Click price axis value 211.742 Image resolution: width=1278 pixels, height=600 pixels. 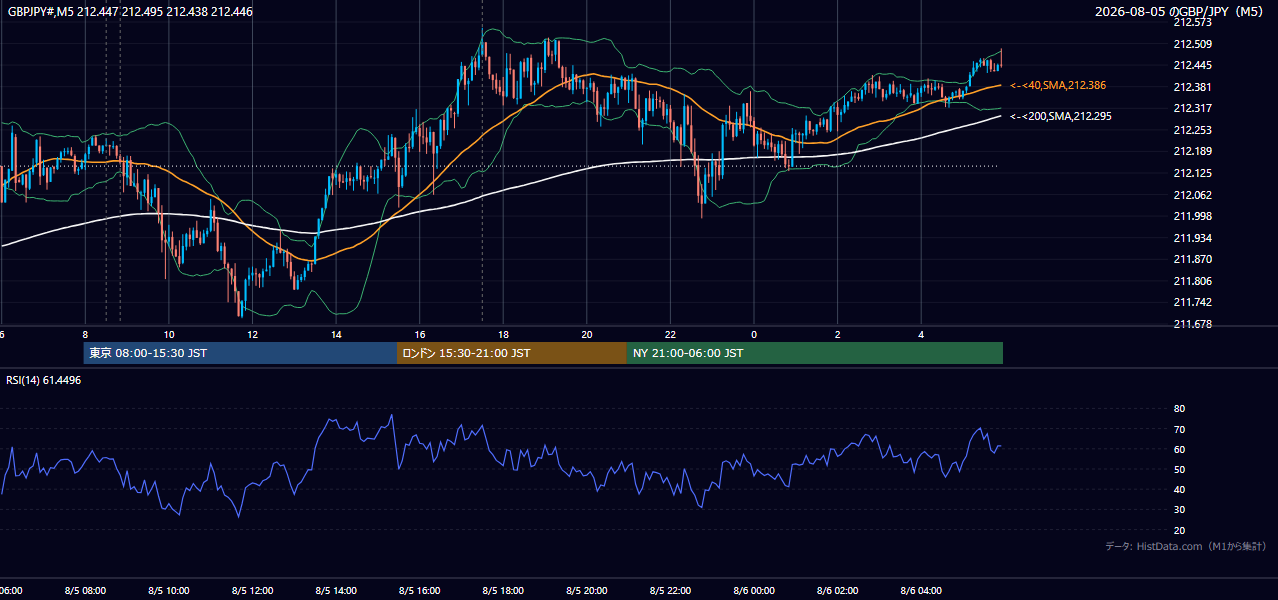(x=1192, y=302)
